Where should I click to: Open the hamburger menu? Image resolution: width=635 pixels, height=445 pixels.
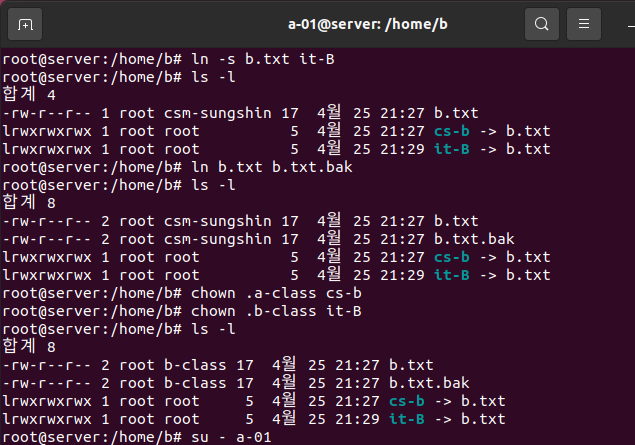[x=584, y=24]
